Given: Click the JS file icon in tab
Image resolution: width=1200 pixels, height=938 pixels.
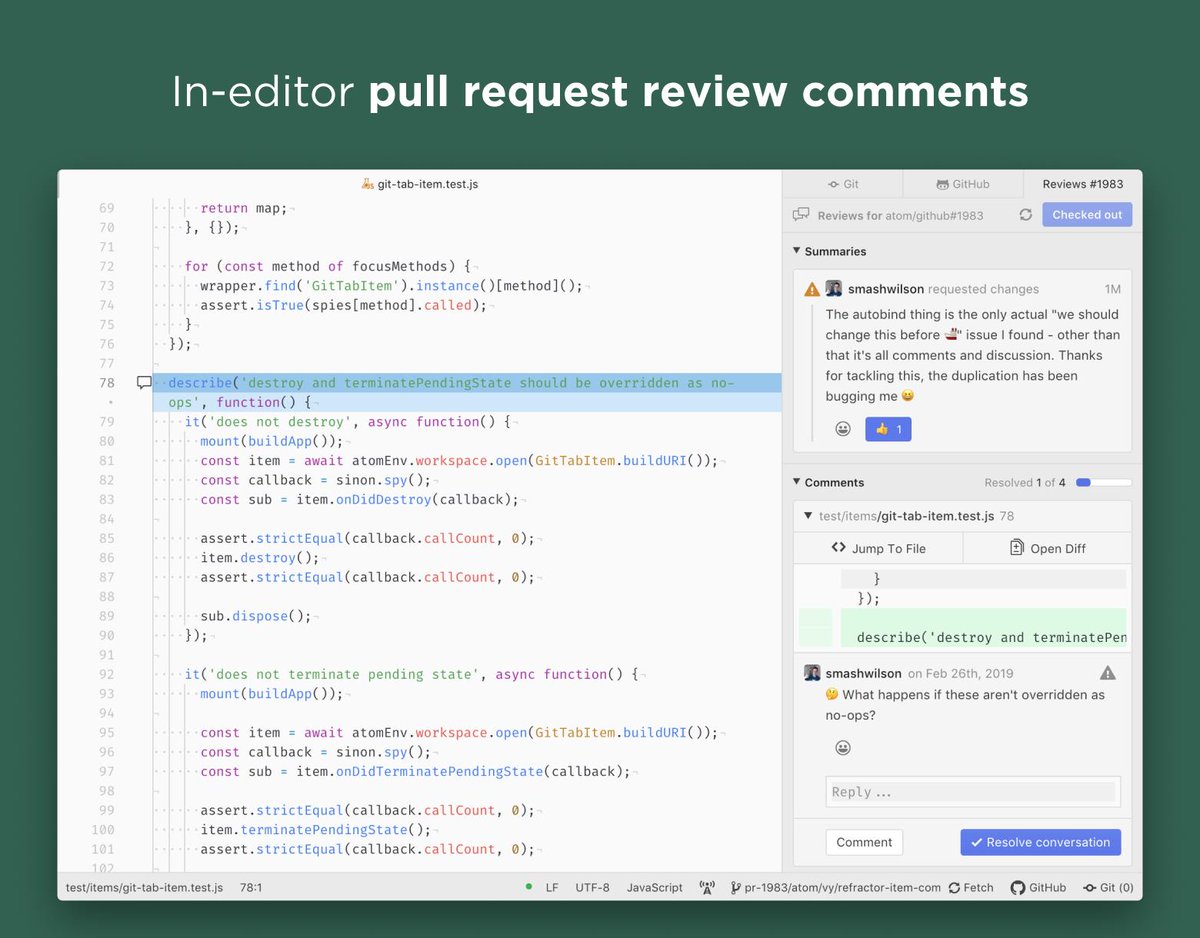Looking at the screenshot, I should pyautogui.click(x=368, y=184).
